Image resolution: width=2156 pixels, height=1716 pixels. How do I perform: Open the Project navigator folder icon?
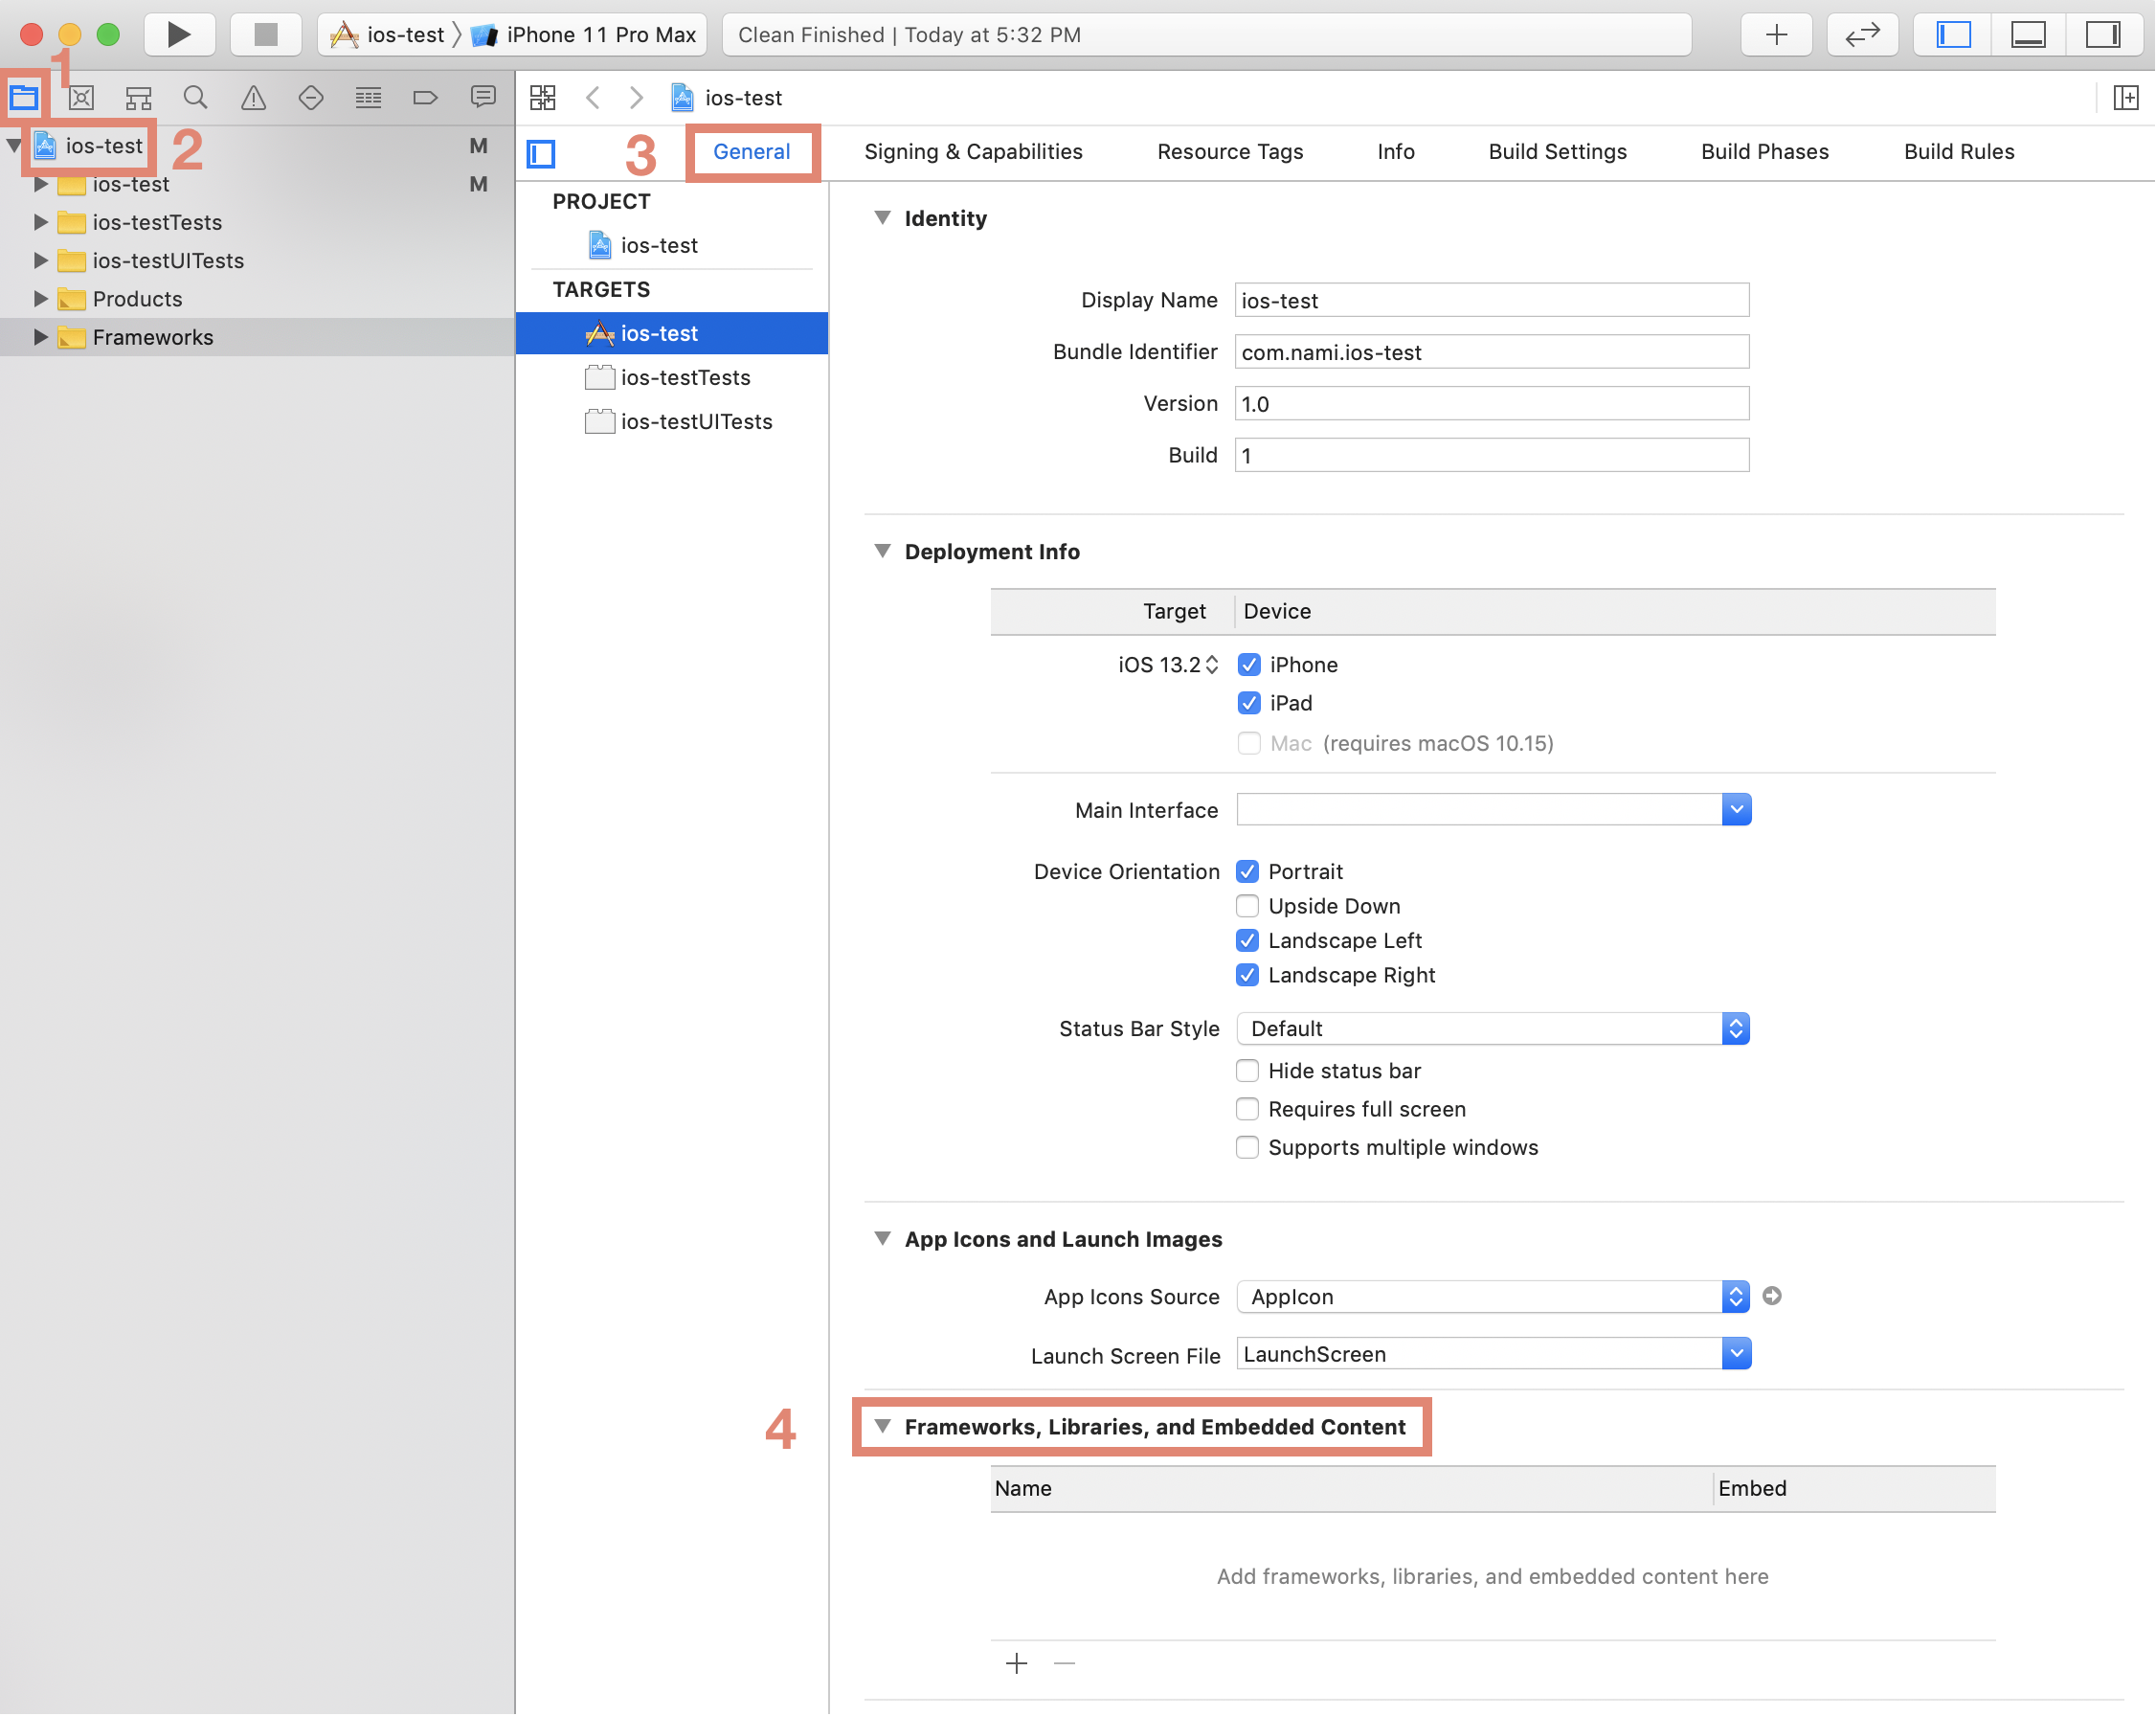click(24, 97)
